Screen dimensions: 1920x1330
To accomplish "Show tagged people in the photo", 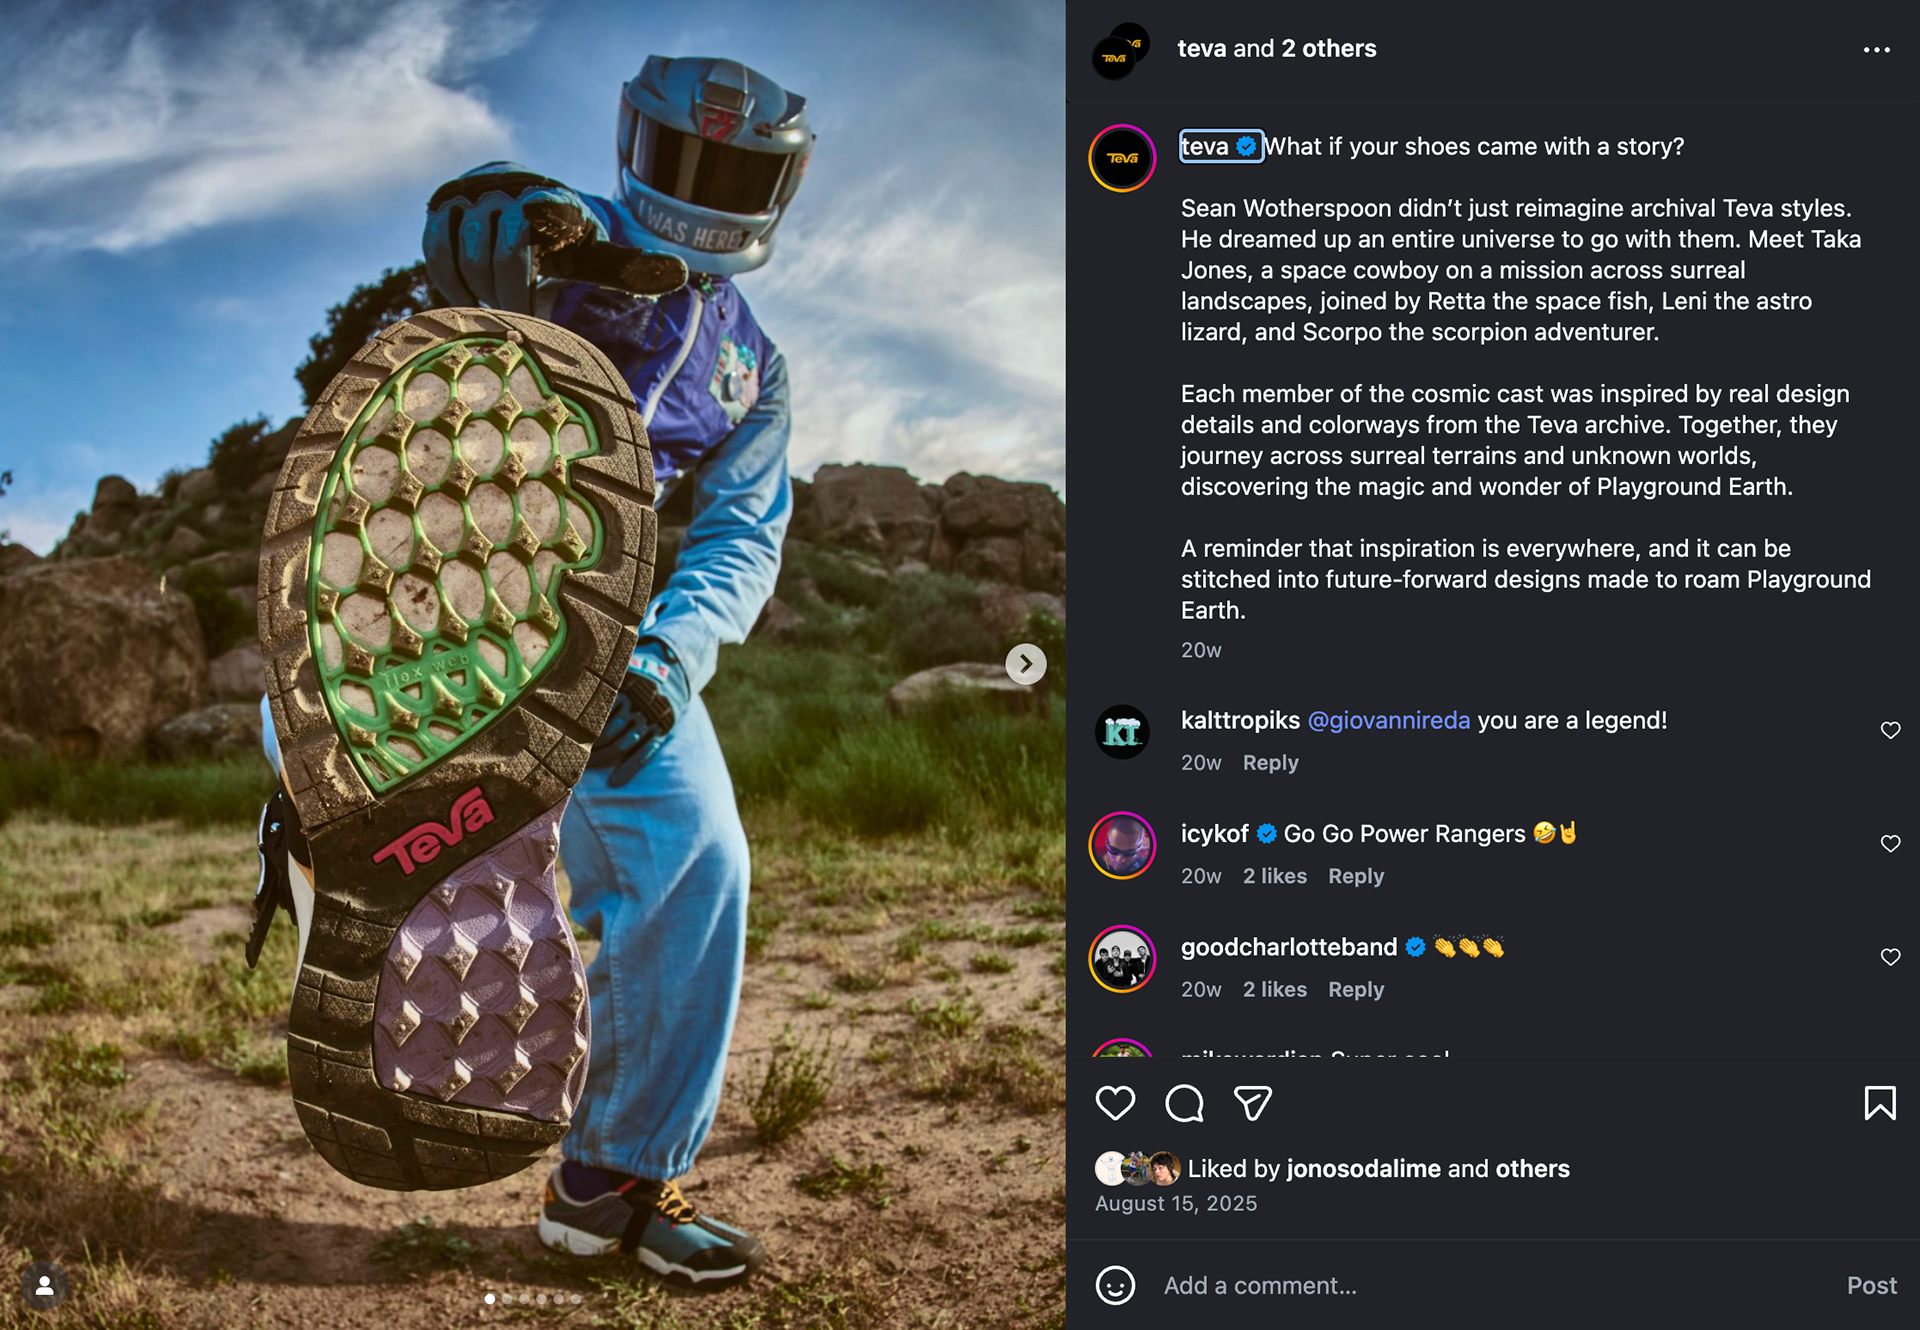I will pos(45,1286).
